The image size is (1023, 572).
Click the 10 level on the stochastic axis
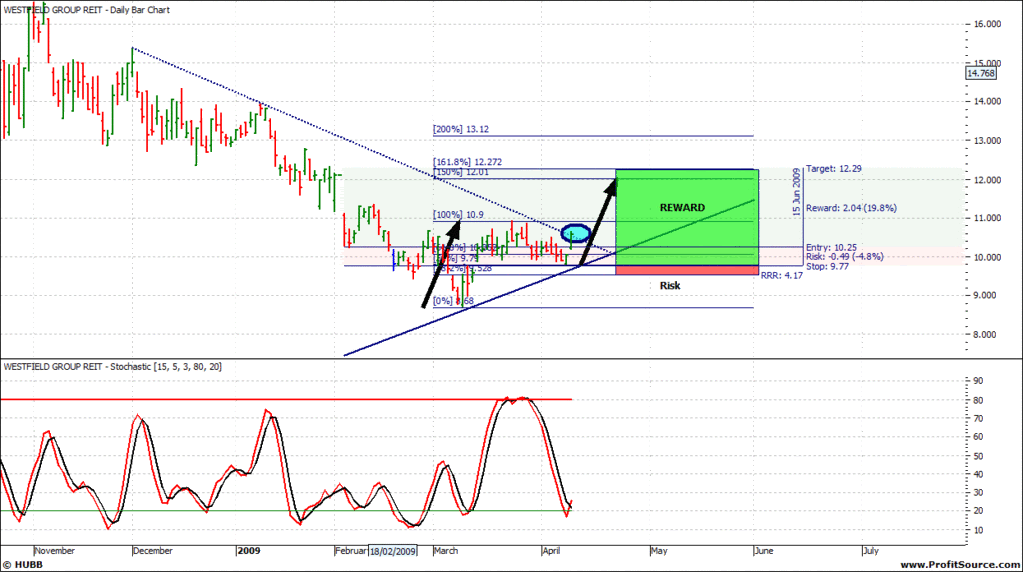pyautogui.click(x=977, y=530)
